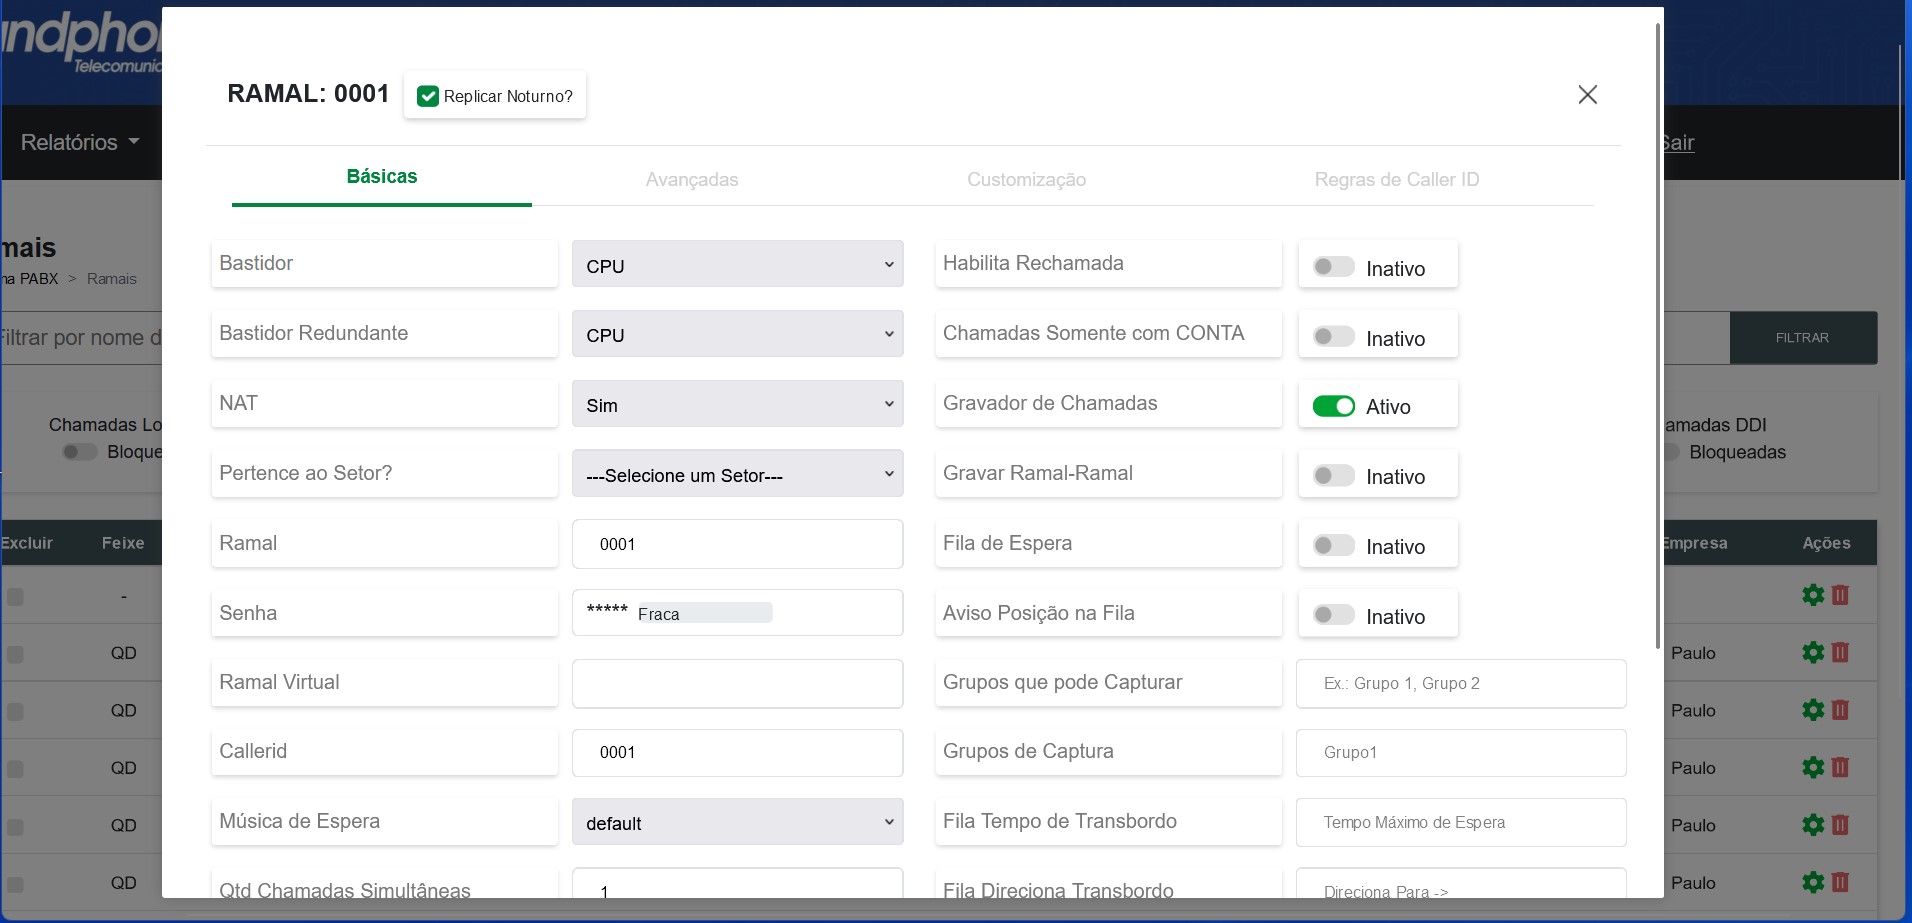Open the settings gear on the bottom QD row
The image size is (1912, 923).
(1814, 883)
